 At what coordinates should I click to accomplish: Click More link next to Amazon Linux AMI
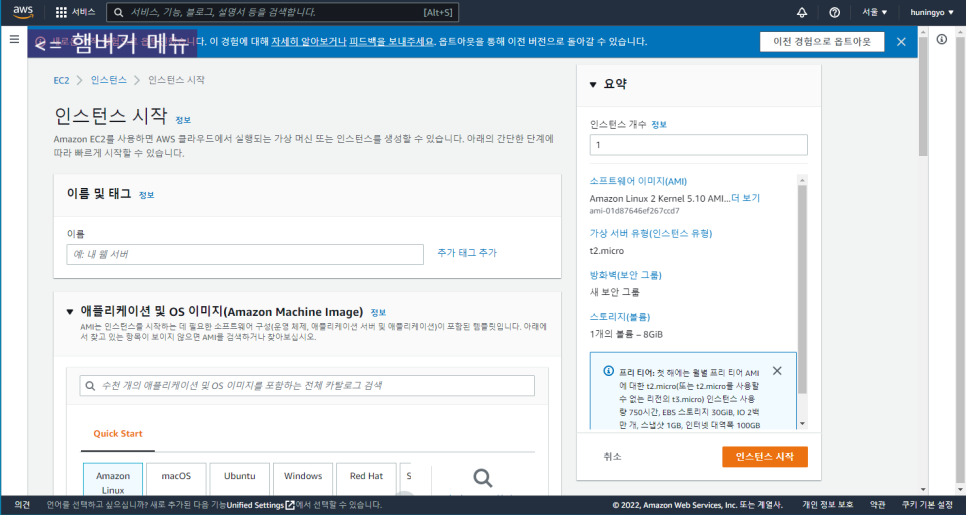745,198
